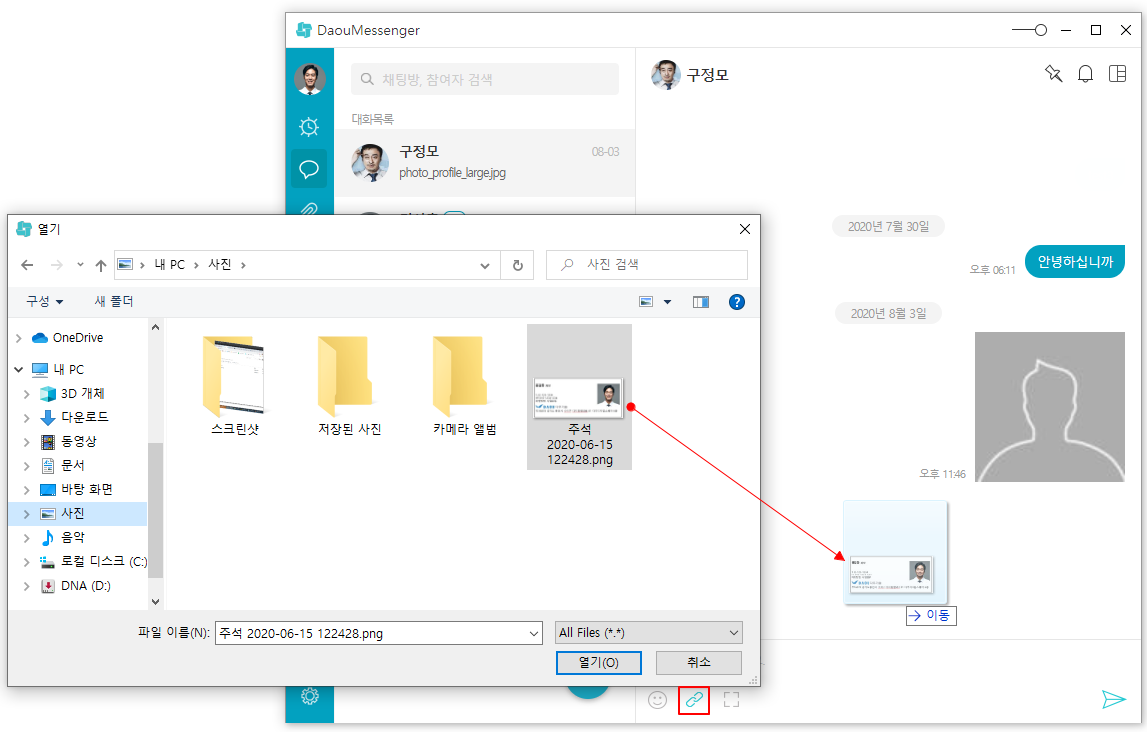This screenshot has height=733, width=1147.
Task: Click the 새 폴더 toolbar item
Action: pos(114,301)
